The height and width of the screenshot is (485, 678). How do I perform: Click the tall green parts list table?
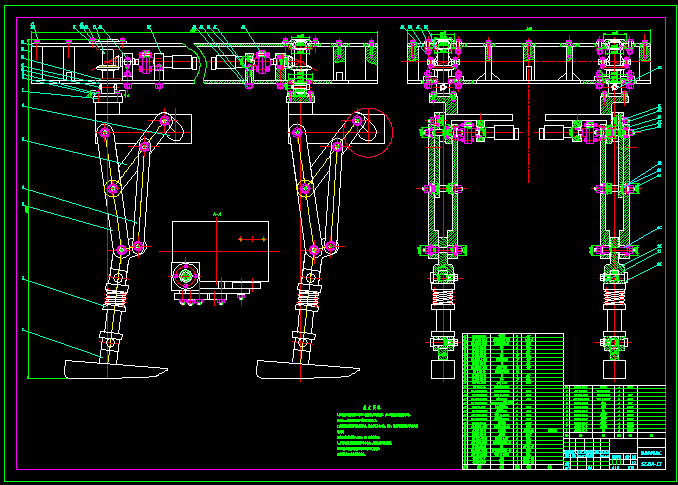click(513, 401)
